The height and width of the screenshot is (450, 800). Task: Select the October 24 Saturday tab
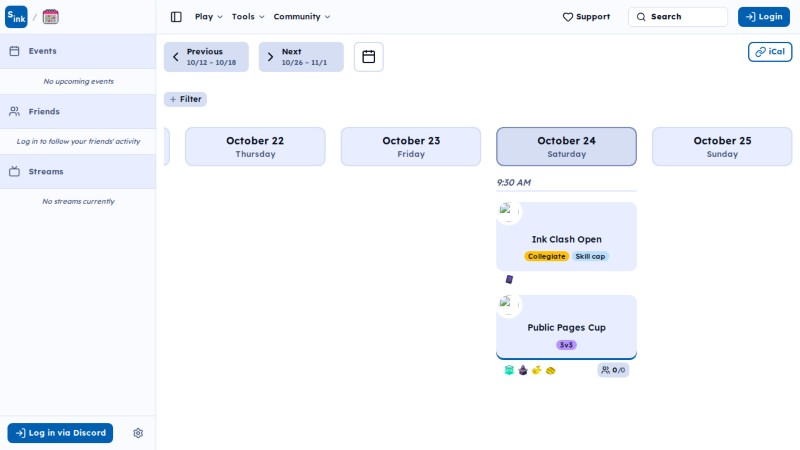coord(566,146)
